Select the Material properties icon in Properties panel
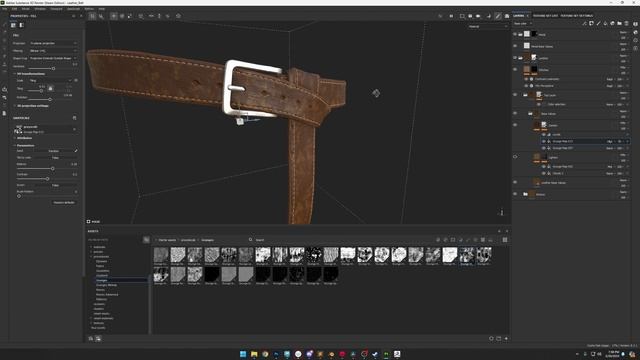Viewport: 640px width, 360px height. 13,25
